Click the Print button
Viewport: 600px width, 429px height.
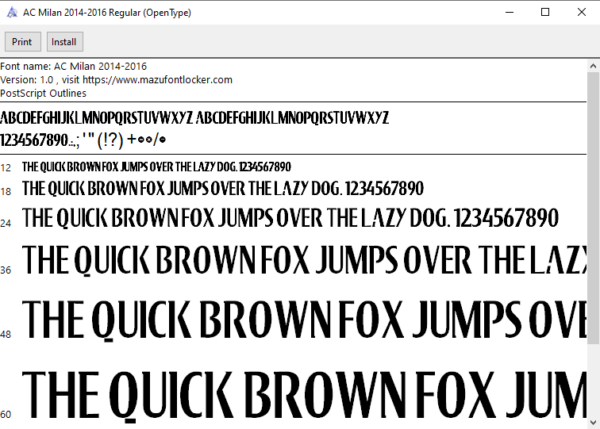(x=23, y=42)
